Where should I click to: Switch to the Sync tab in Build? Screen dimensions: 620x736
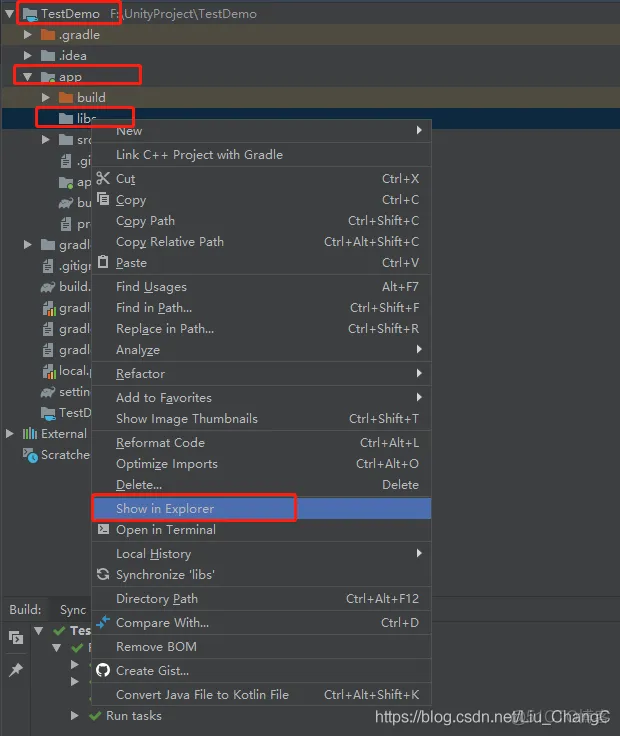[x=73, y=610]
